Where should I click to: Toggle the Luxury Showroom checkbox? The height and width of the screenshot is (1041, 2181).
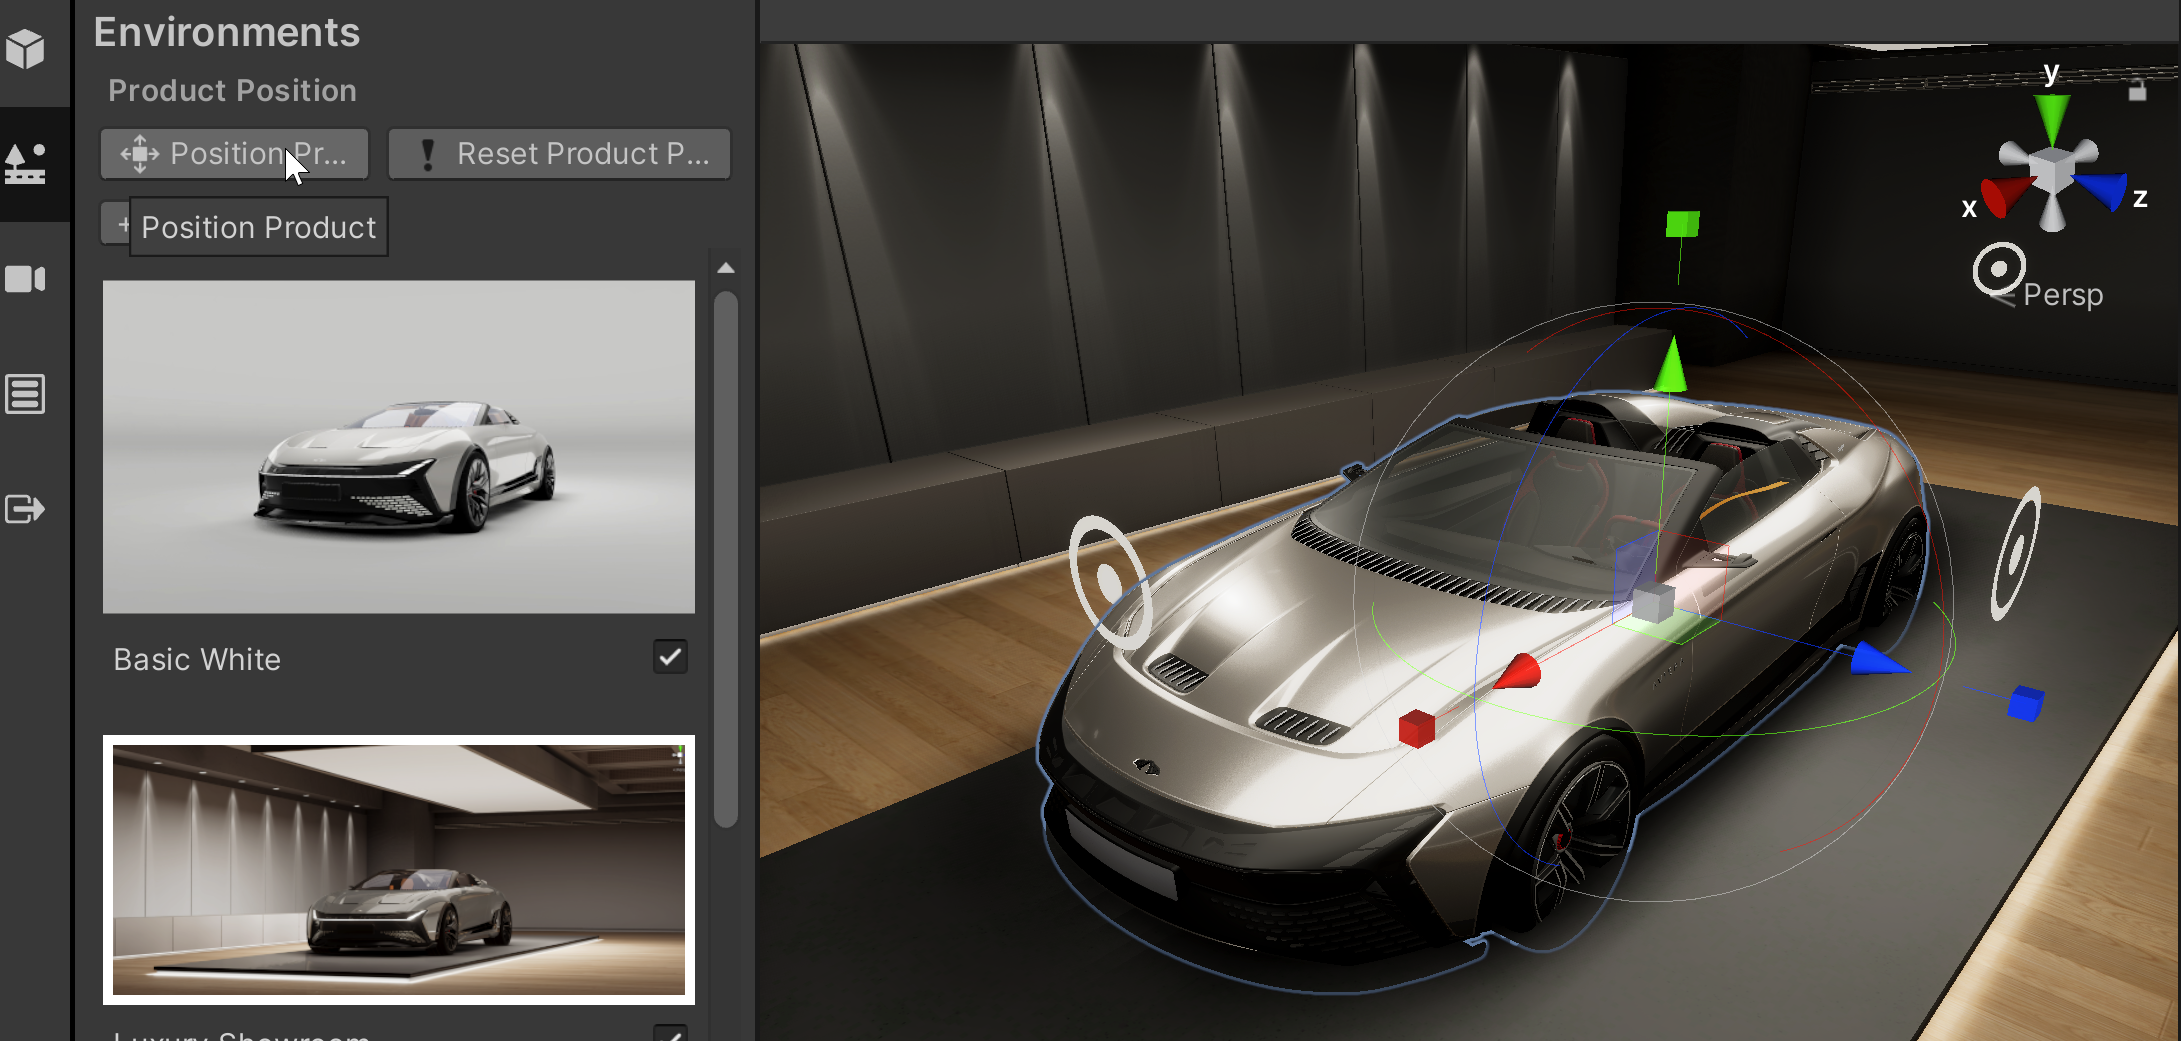tap(670, 1034)
